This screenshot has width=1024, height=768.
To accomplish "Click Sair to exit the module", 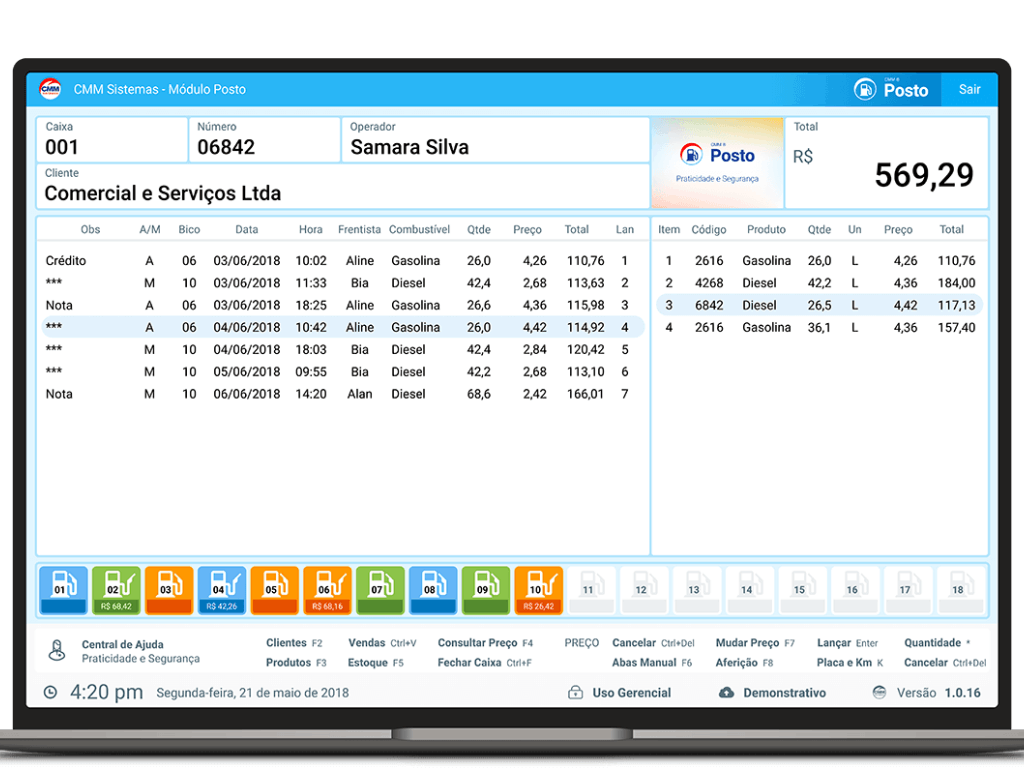I will tap(969, 89).
